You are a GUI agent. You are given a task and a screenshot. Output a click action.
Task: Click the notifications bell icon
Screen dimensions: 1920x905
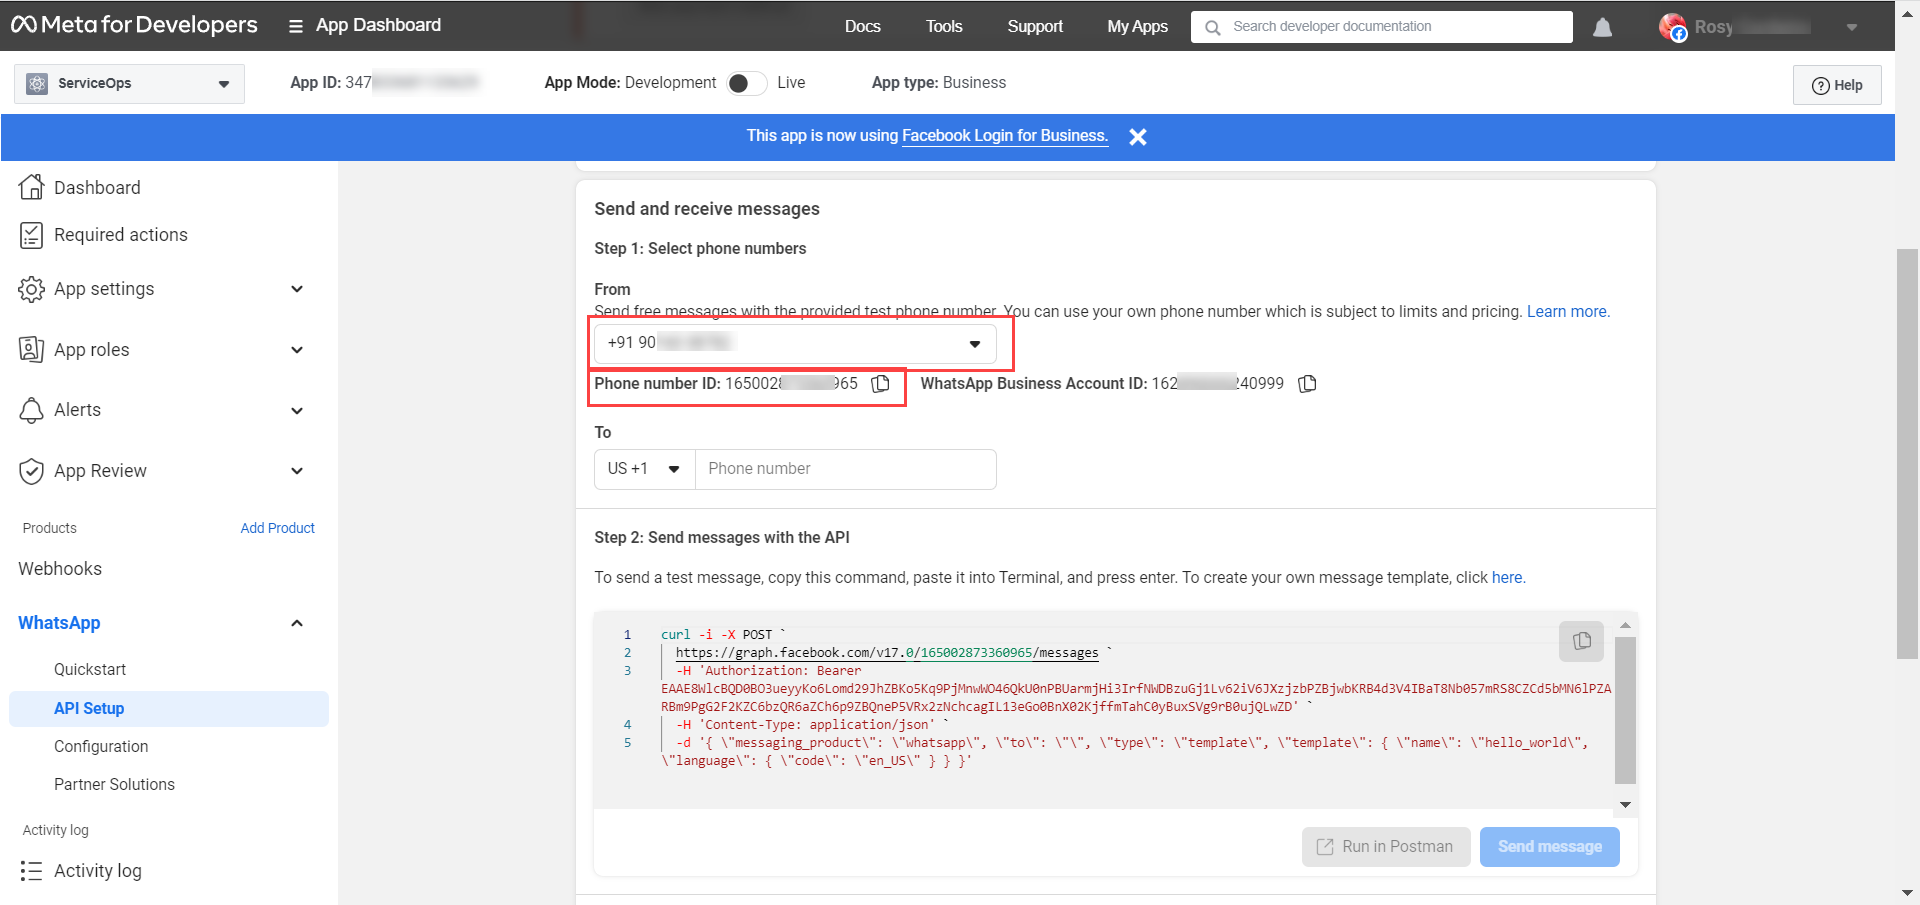coord(1602,27)
